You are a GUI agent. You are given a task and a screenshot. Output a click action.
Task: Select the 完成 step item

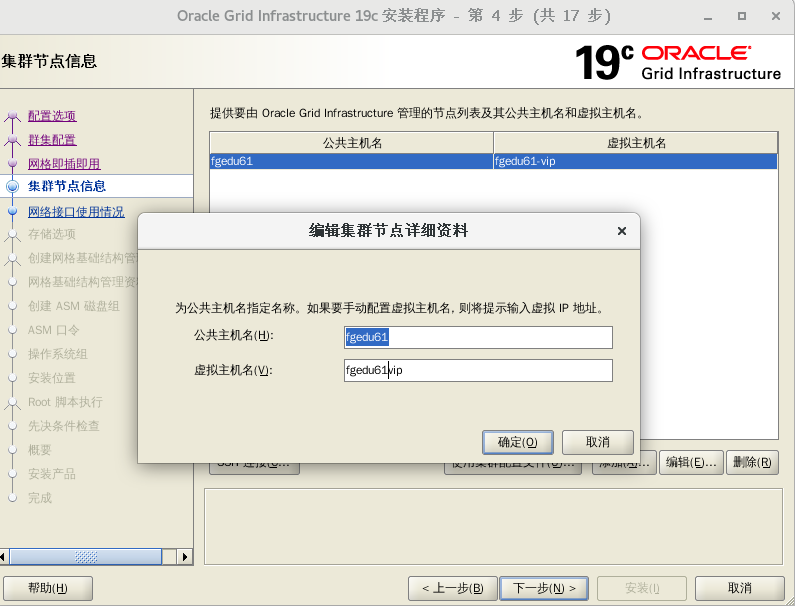coord(40,498)
